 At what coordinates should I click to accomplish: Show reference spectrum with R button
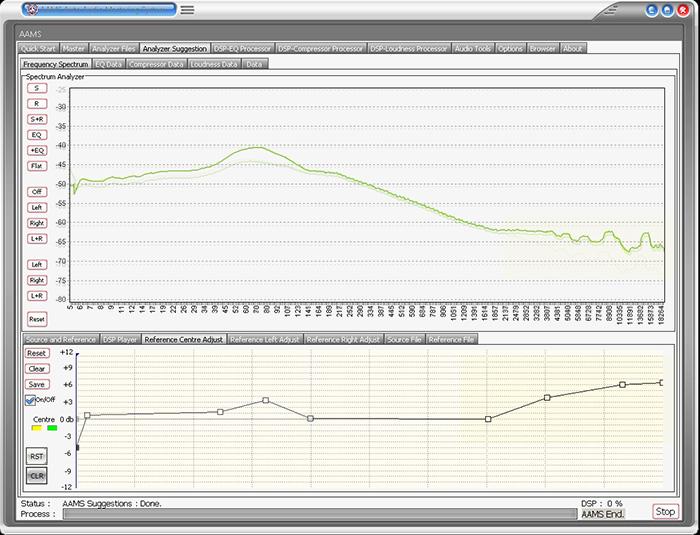(x=37, y=104)
